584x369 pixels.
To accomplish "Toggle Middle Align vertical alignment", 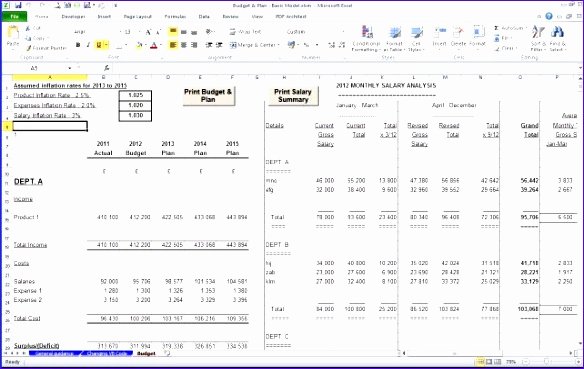I will point(184,32).
